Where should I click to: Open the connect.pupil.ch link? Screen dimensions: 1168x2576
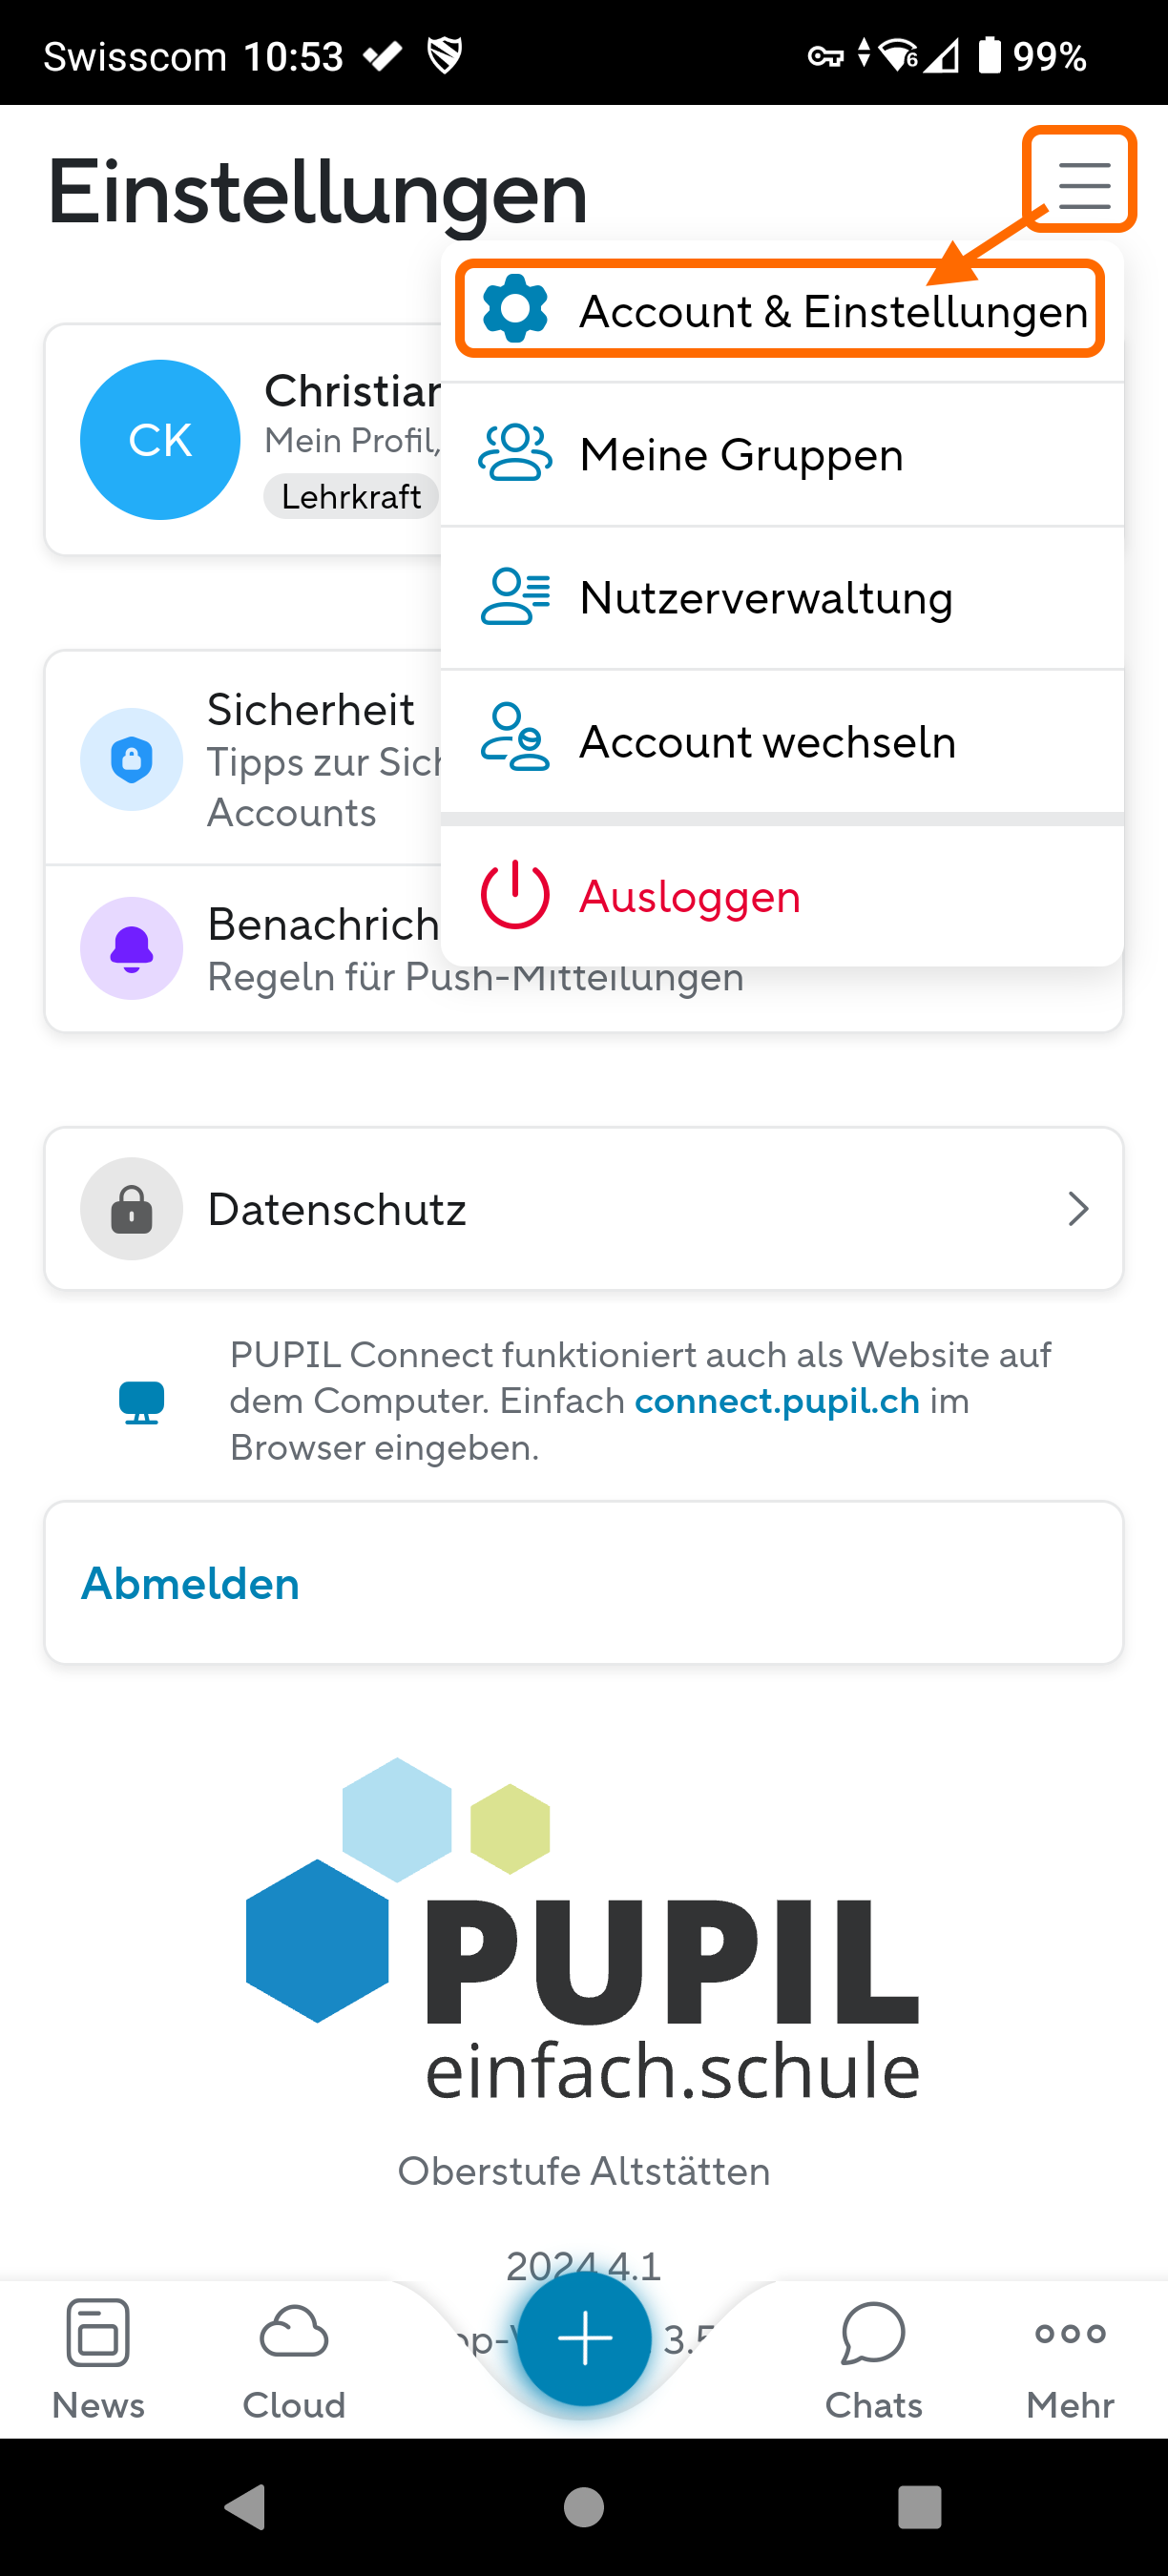point(777,1401)
